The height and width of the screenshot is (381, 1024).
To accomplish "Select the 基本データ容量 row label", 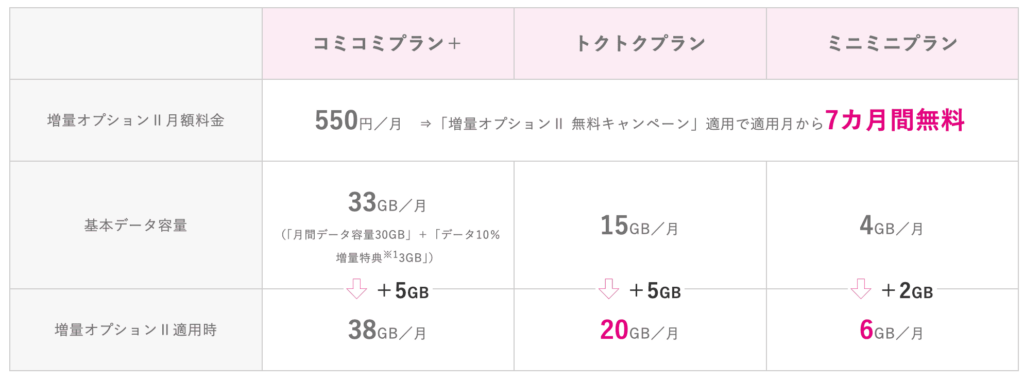I will point(136,225).
